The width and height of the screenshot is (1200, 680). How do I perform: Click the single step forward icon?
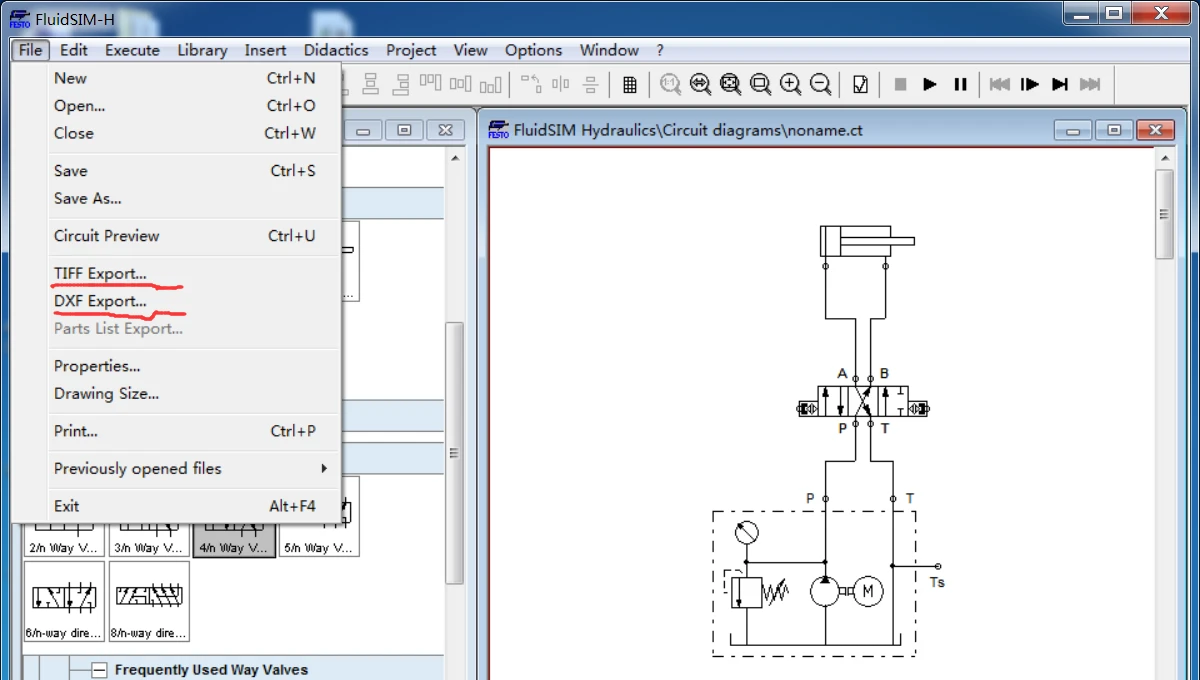(1030, 85)
